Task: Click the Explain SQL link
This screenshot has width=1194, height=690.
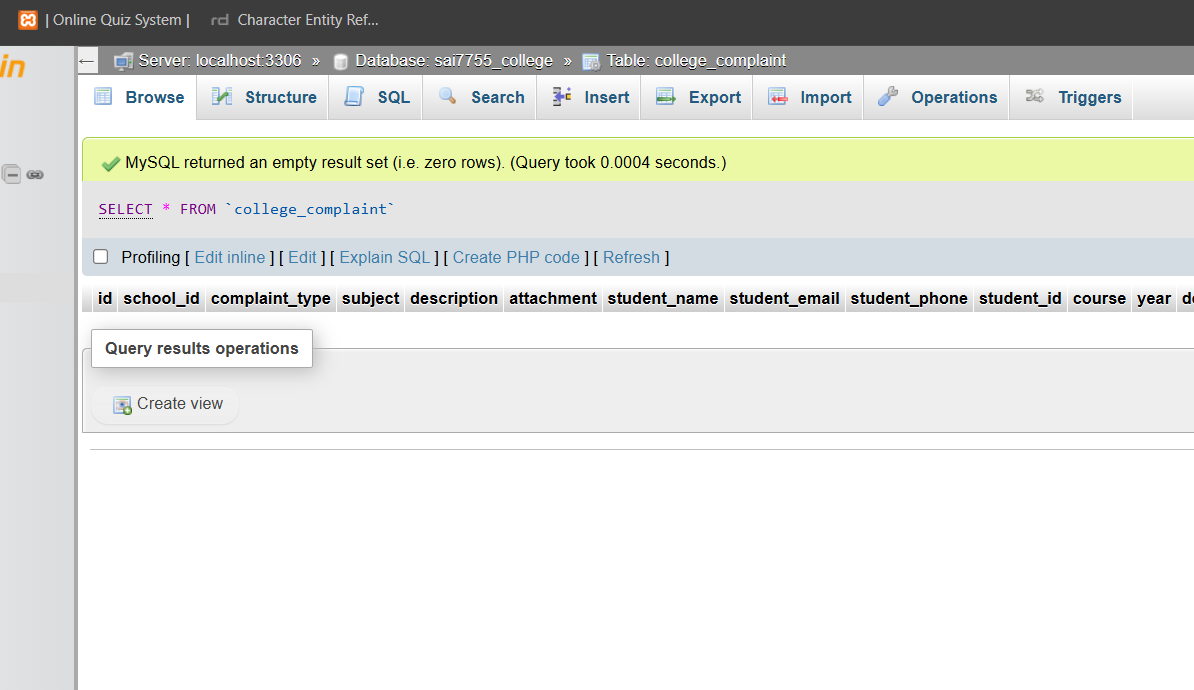Action: coord(384,257)
